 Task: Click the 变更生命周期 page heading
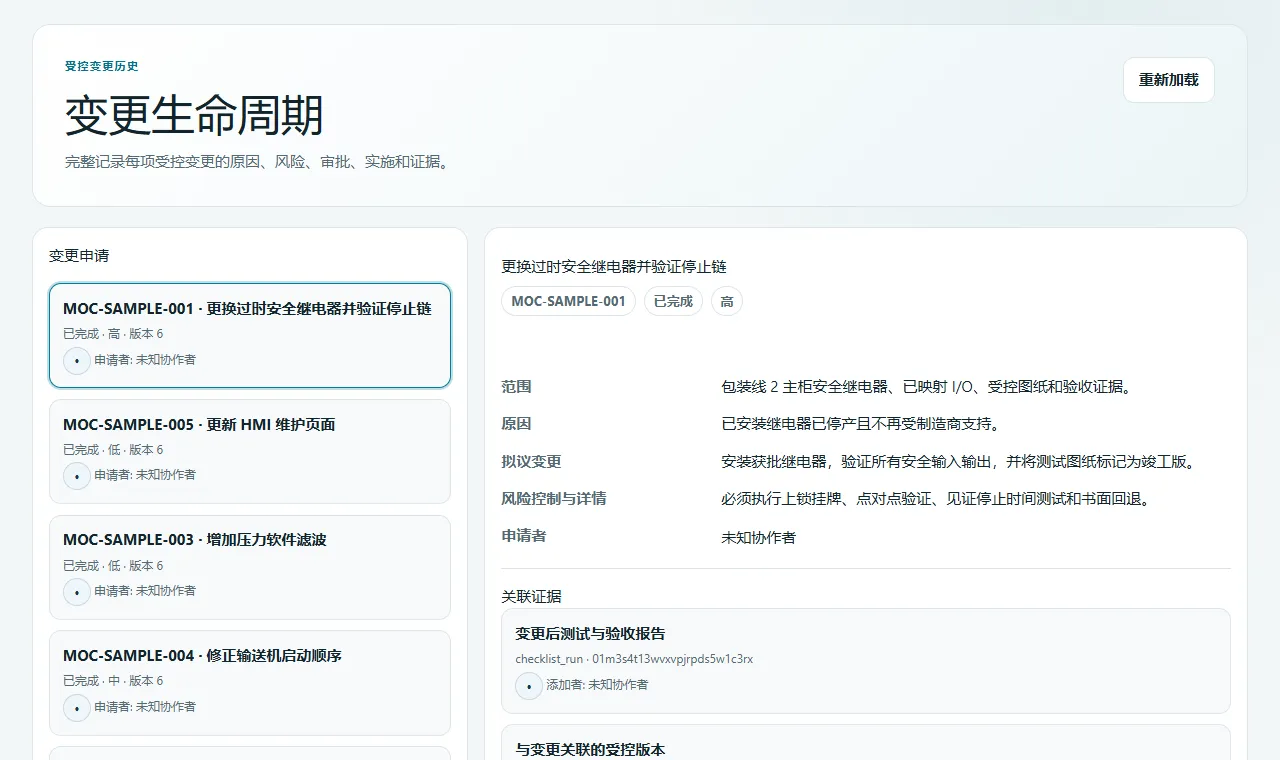click(x=194, y=116)
